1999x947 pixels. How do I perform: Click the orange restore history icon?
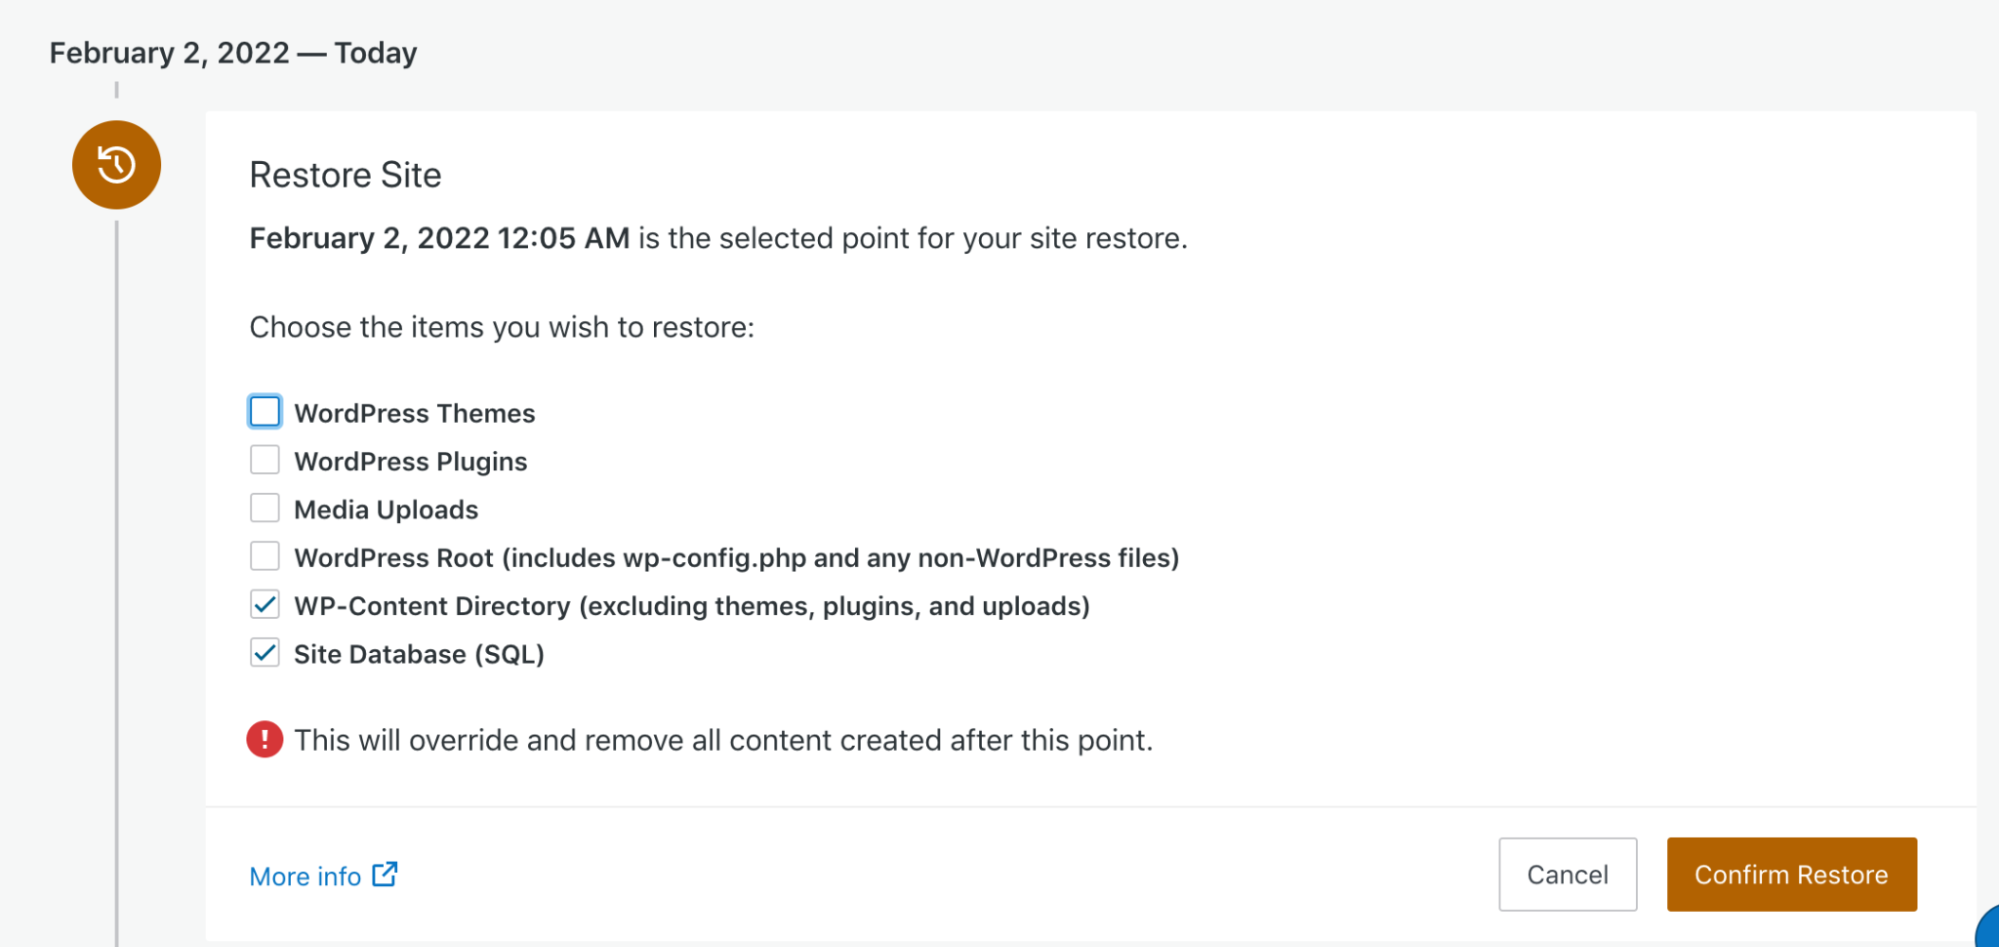[x=116, y=165]
